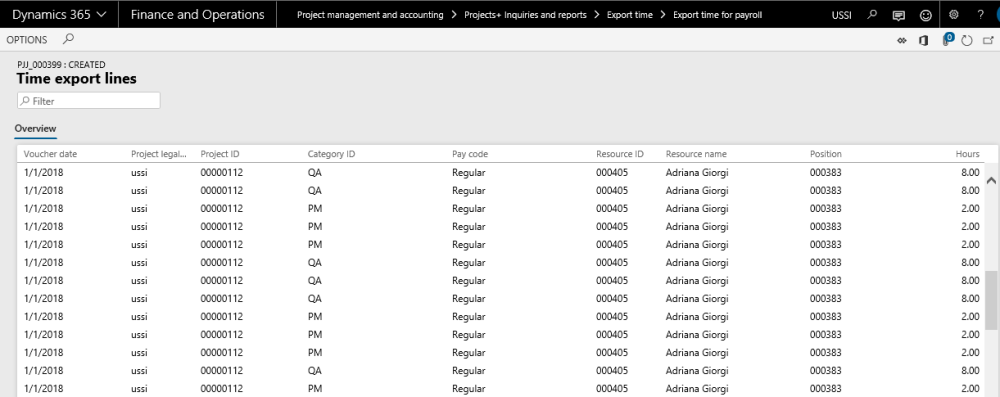Select the Overview tab
The image size is (1000, 397).
click(x=36, y=128)
